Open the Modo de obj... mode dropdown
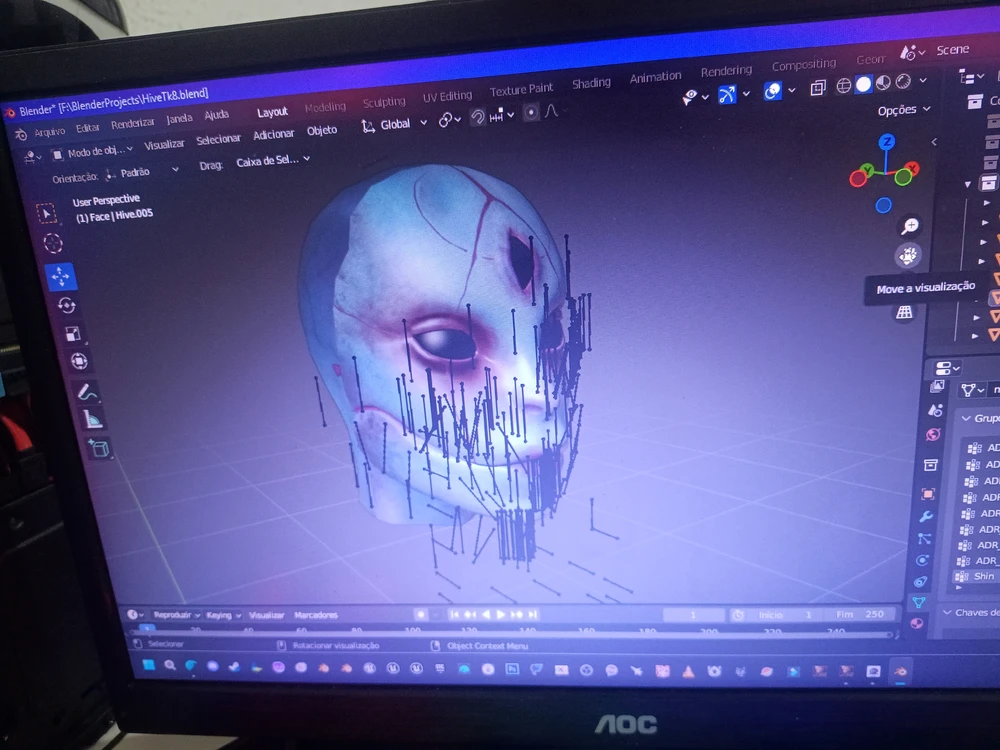This screenshot has width=1000, height=750. click(x=92, y=152)
